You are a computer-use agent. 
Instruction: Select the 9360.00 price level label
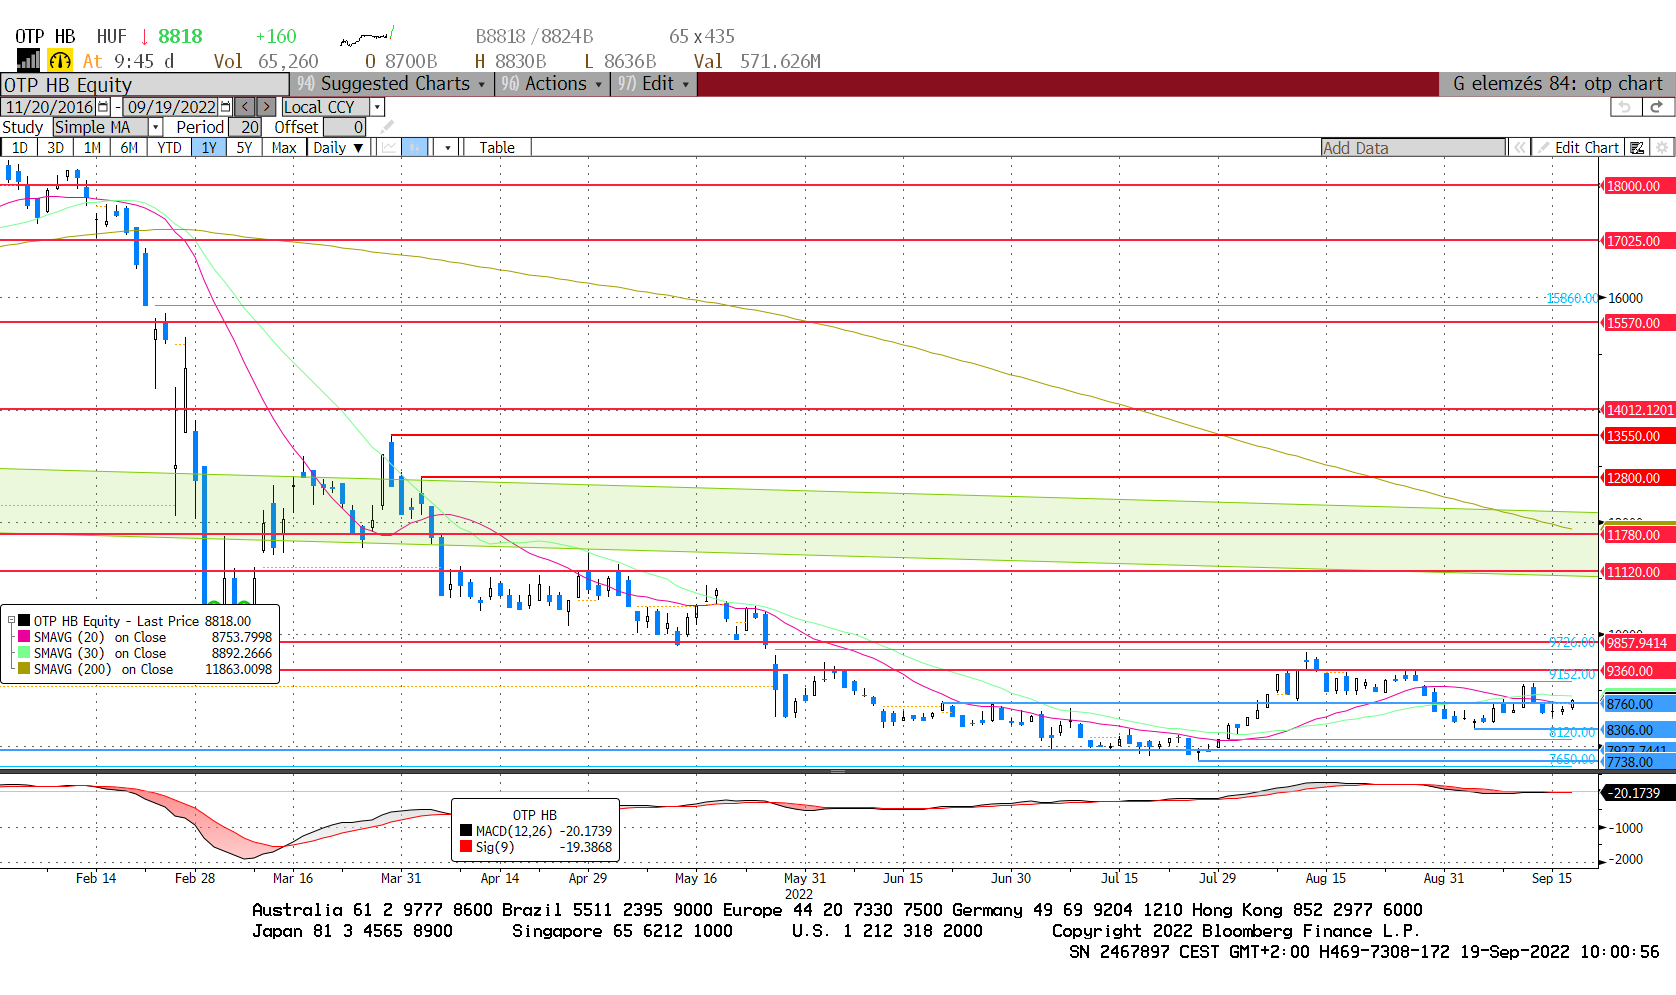pos(1639,671)
